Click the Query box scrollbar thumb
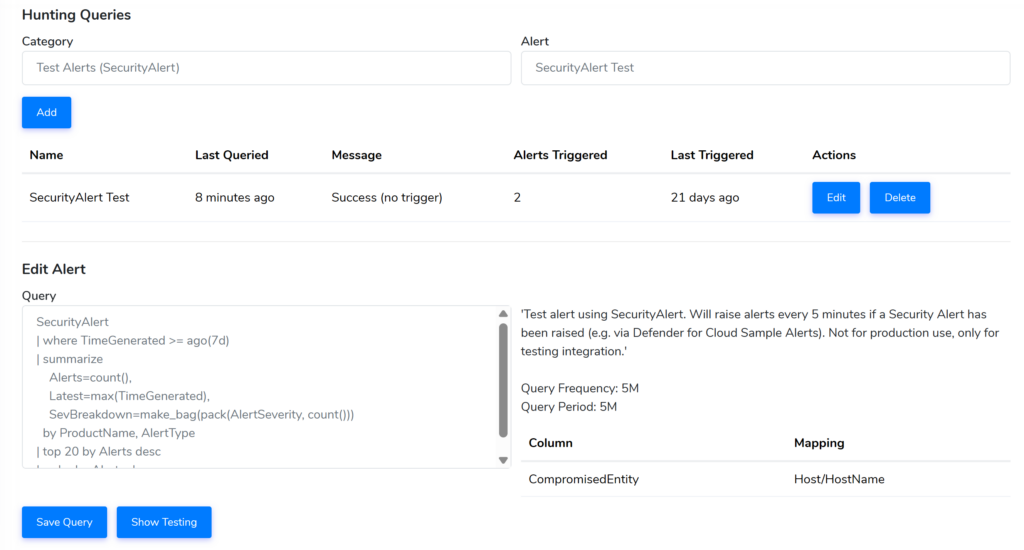The width and height of the screenshot is (1024, 550). [x=503, y=380]
